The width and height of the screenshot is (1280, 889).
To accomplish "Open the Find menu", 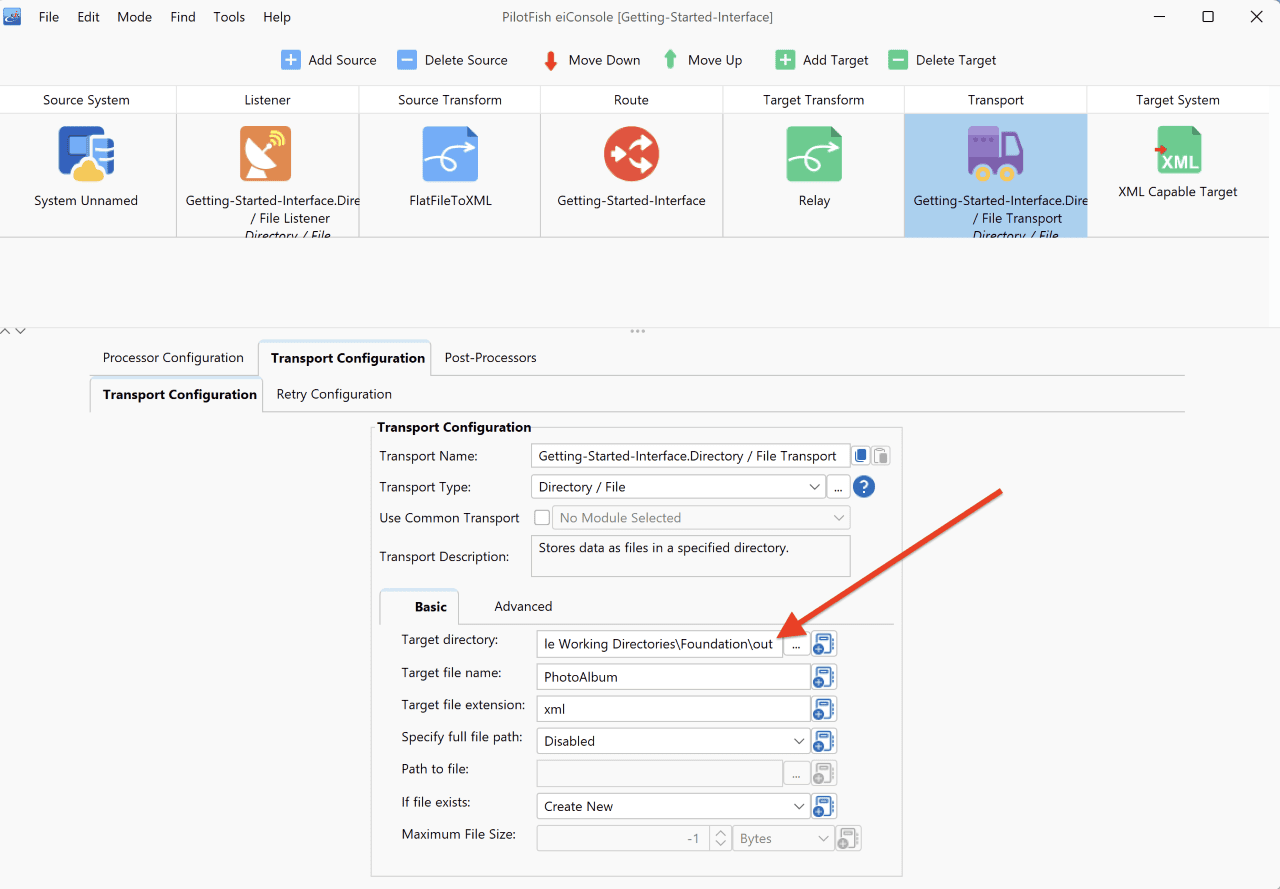I will [183, 17].
